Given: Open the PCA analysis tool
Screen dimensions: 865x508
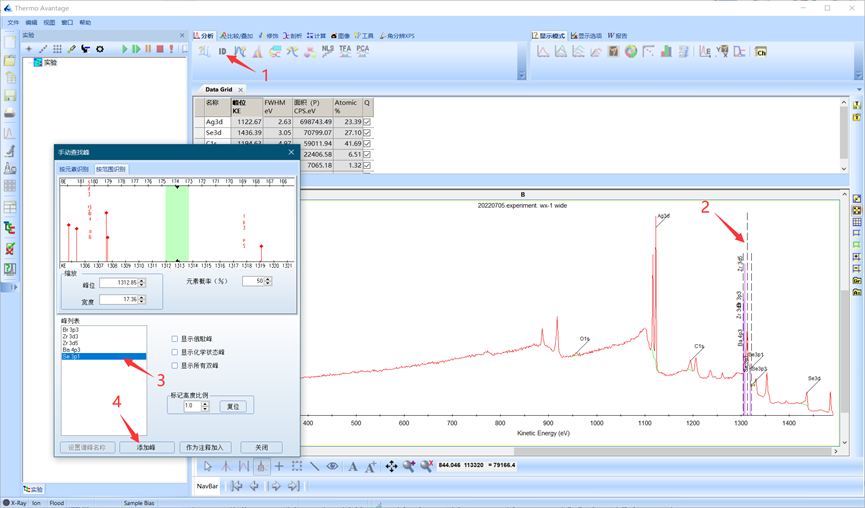Looking at the screenshot, I should pyautogui.click(x=362, y=50).
